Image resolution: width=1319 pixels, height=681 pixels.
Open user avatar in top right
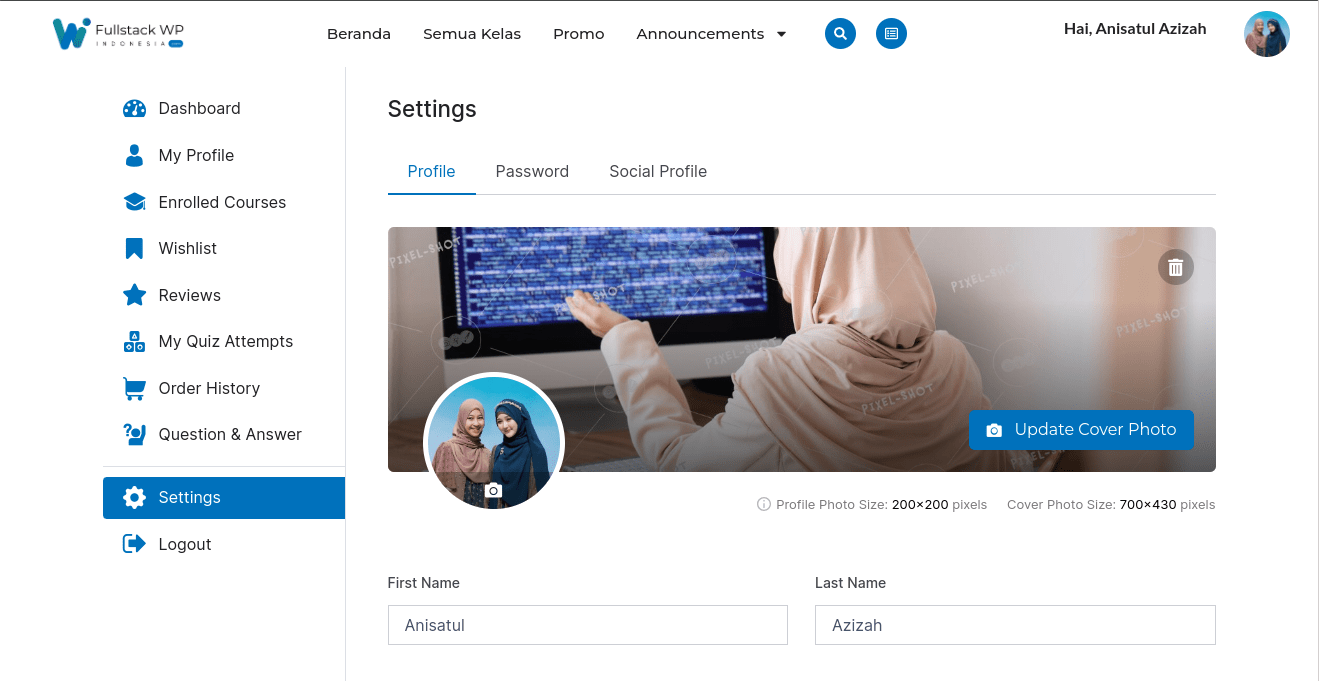(1267, 34)
